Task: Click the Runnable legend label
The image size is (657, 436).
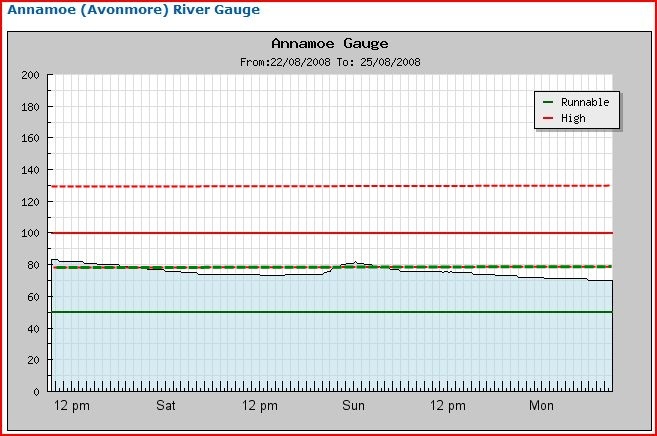Action: (x=586, y=102)
